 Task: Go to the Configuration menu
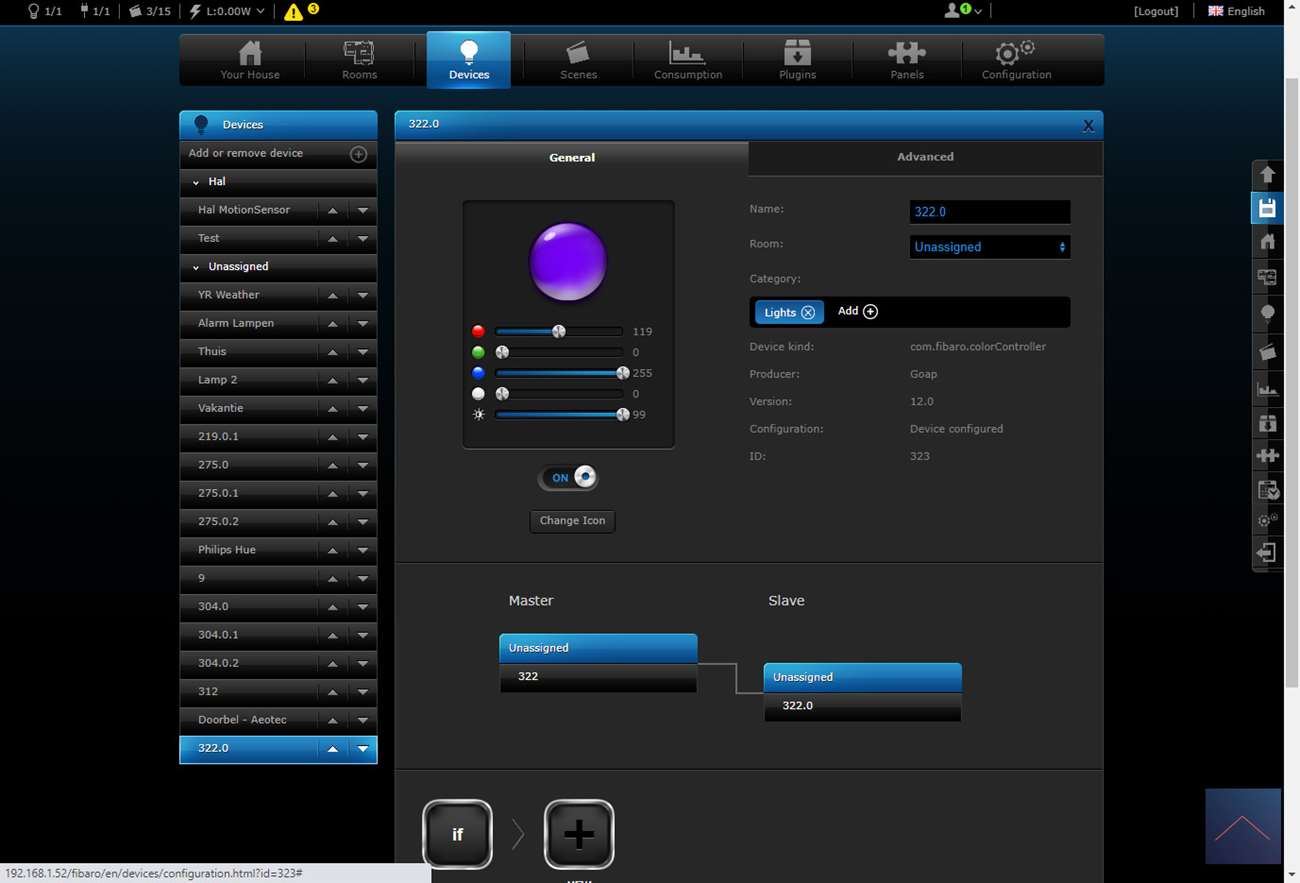point(1016,60)
